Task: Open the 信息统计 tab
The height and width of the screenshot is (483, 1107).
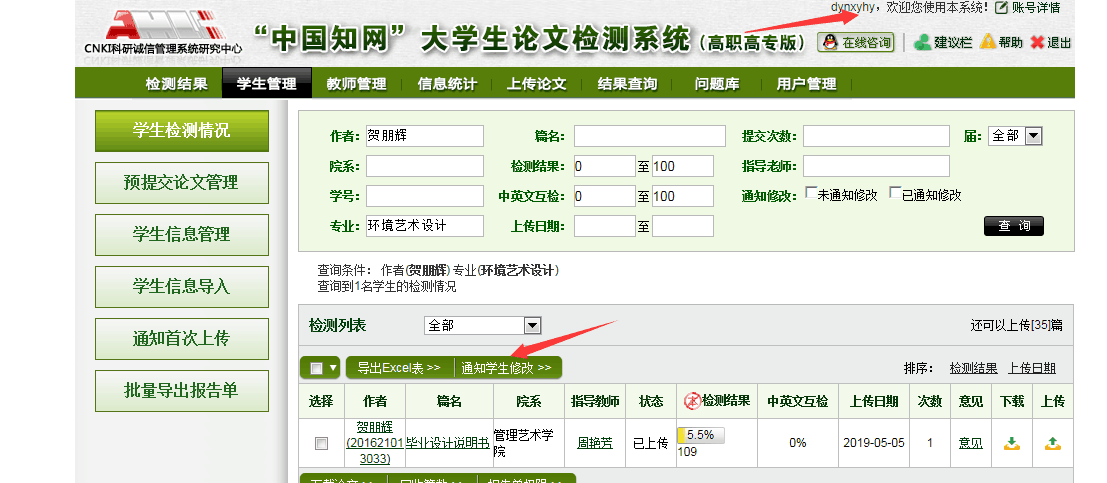Action: click(447, 84)
